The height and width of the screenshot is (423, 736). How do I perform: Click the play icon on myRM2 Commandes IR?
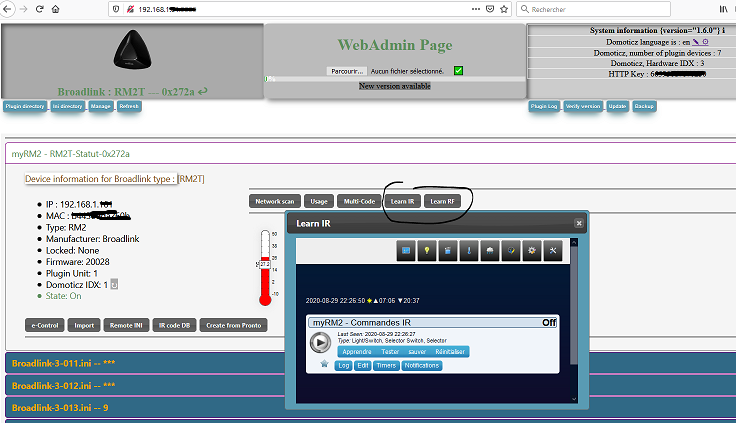321,342
